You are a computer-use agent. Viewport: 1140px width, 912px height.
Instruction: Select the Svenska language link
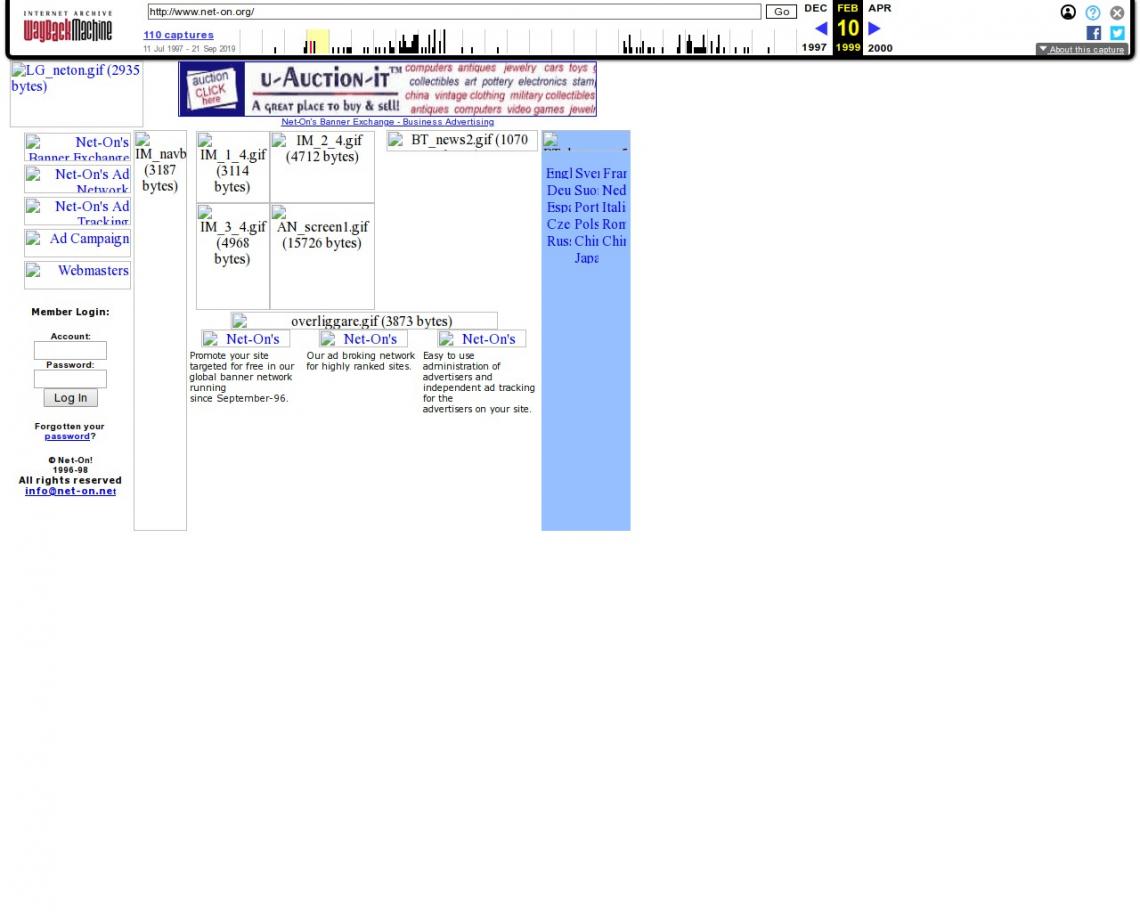(x=587, y=173)
